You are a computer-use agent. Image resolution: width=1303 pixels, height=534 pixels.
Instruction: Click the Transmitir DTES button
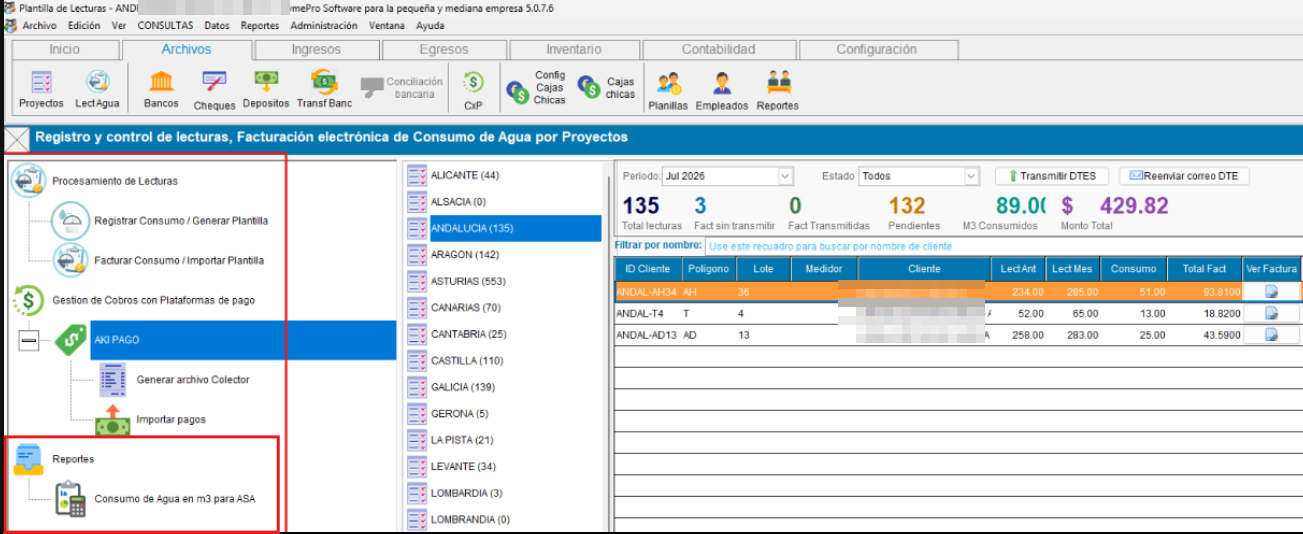(x=1052, y=176)
